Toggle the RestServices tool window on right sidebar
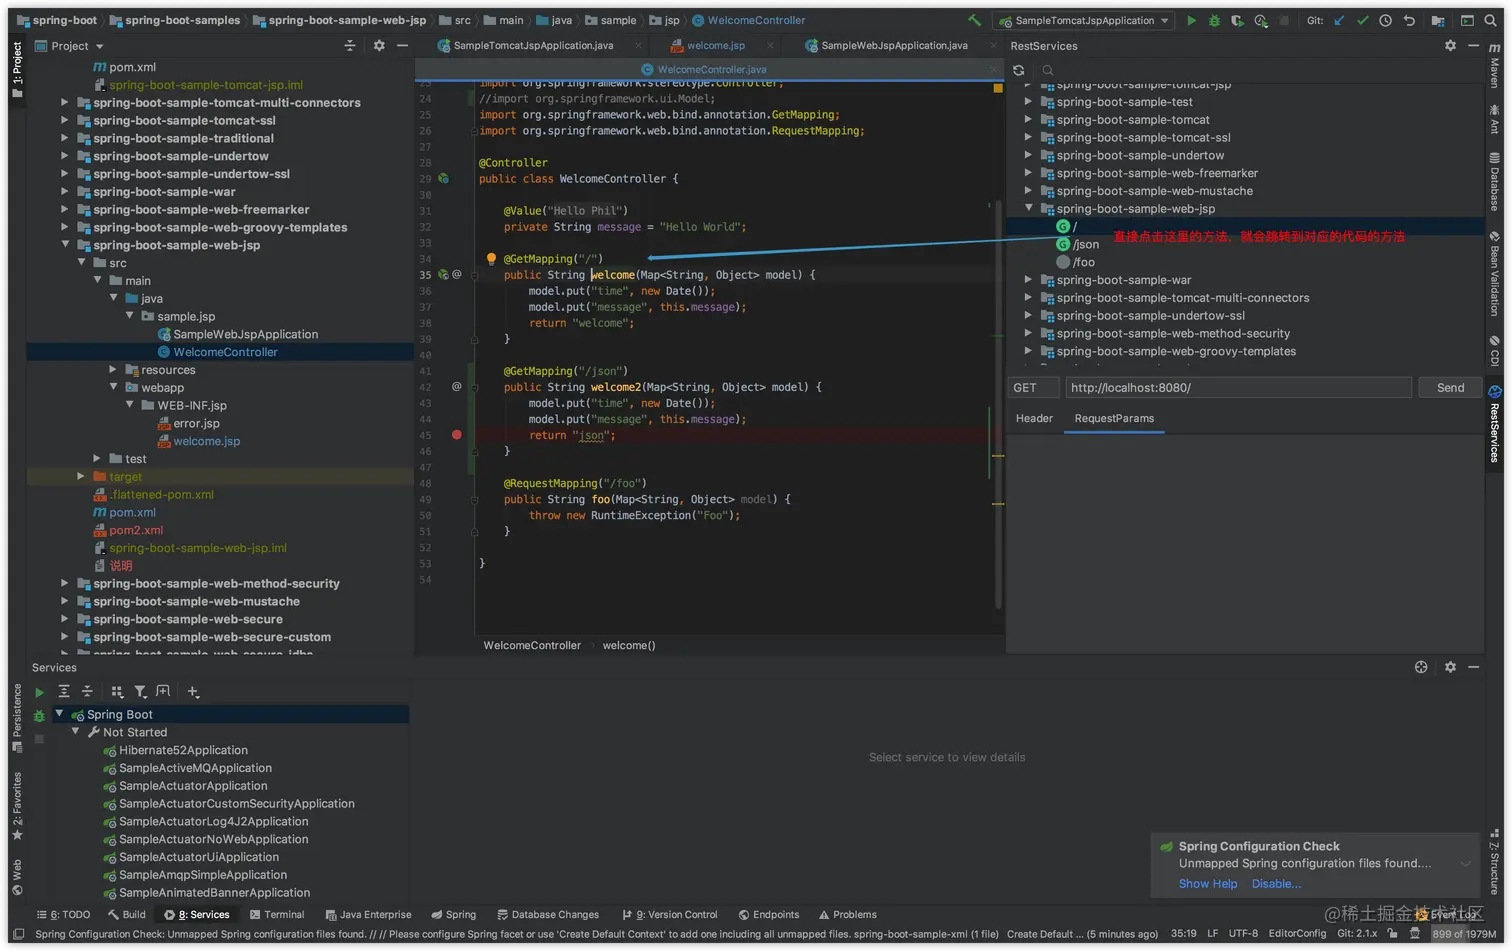 coord(1495,425)
